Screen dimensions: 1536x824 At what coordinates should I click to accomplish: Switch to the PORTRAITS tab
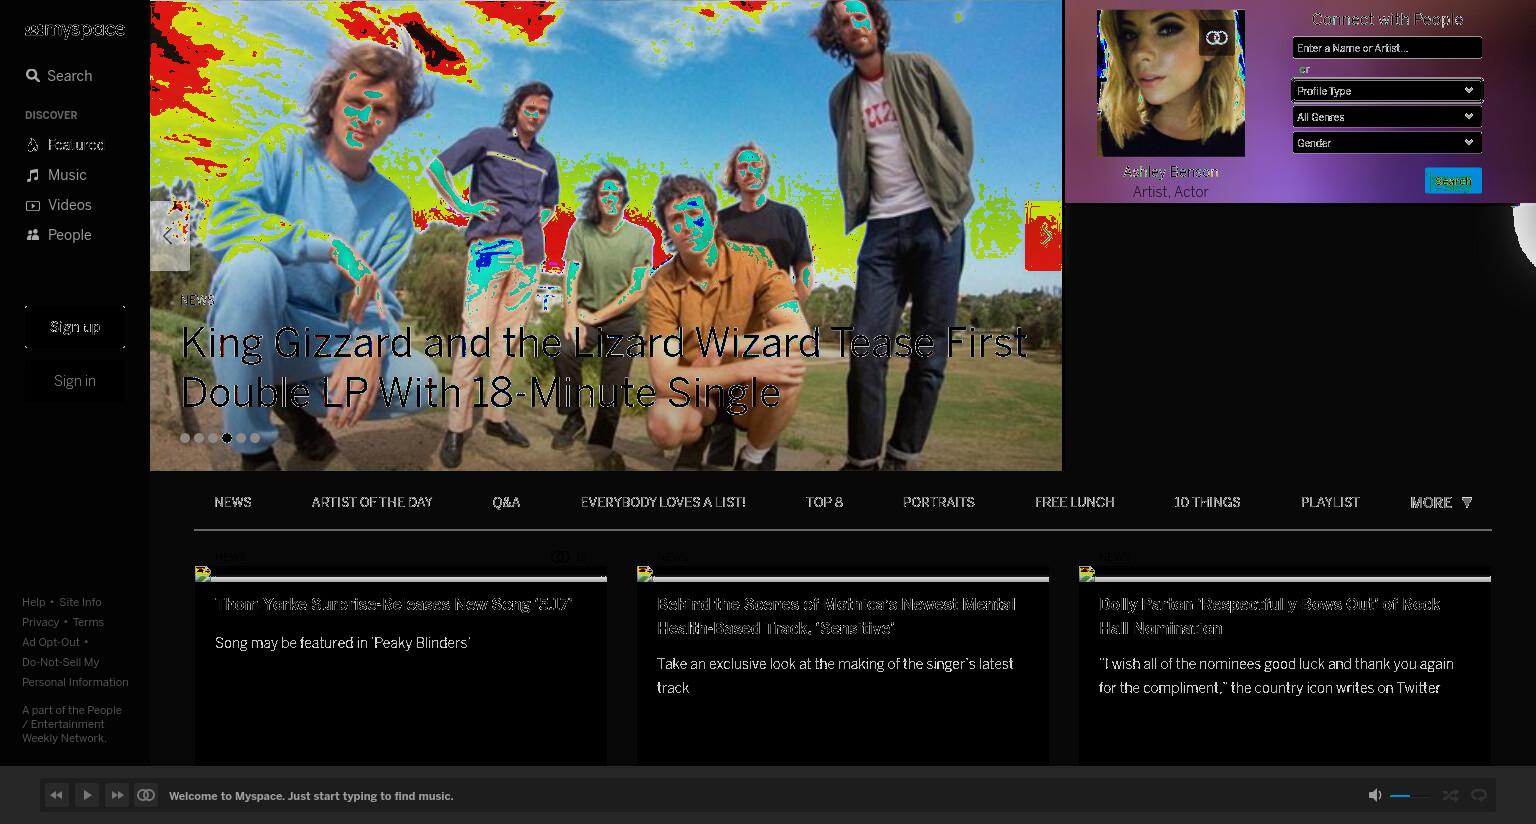click(x=939, y=503)
